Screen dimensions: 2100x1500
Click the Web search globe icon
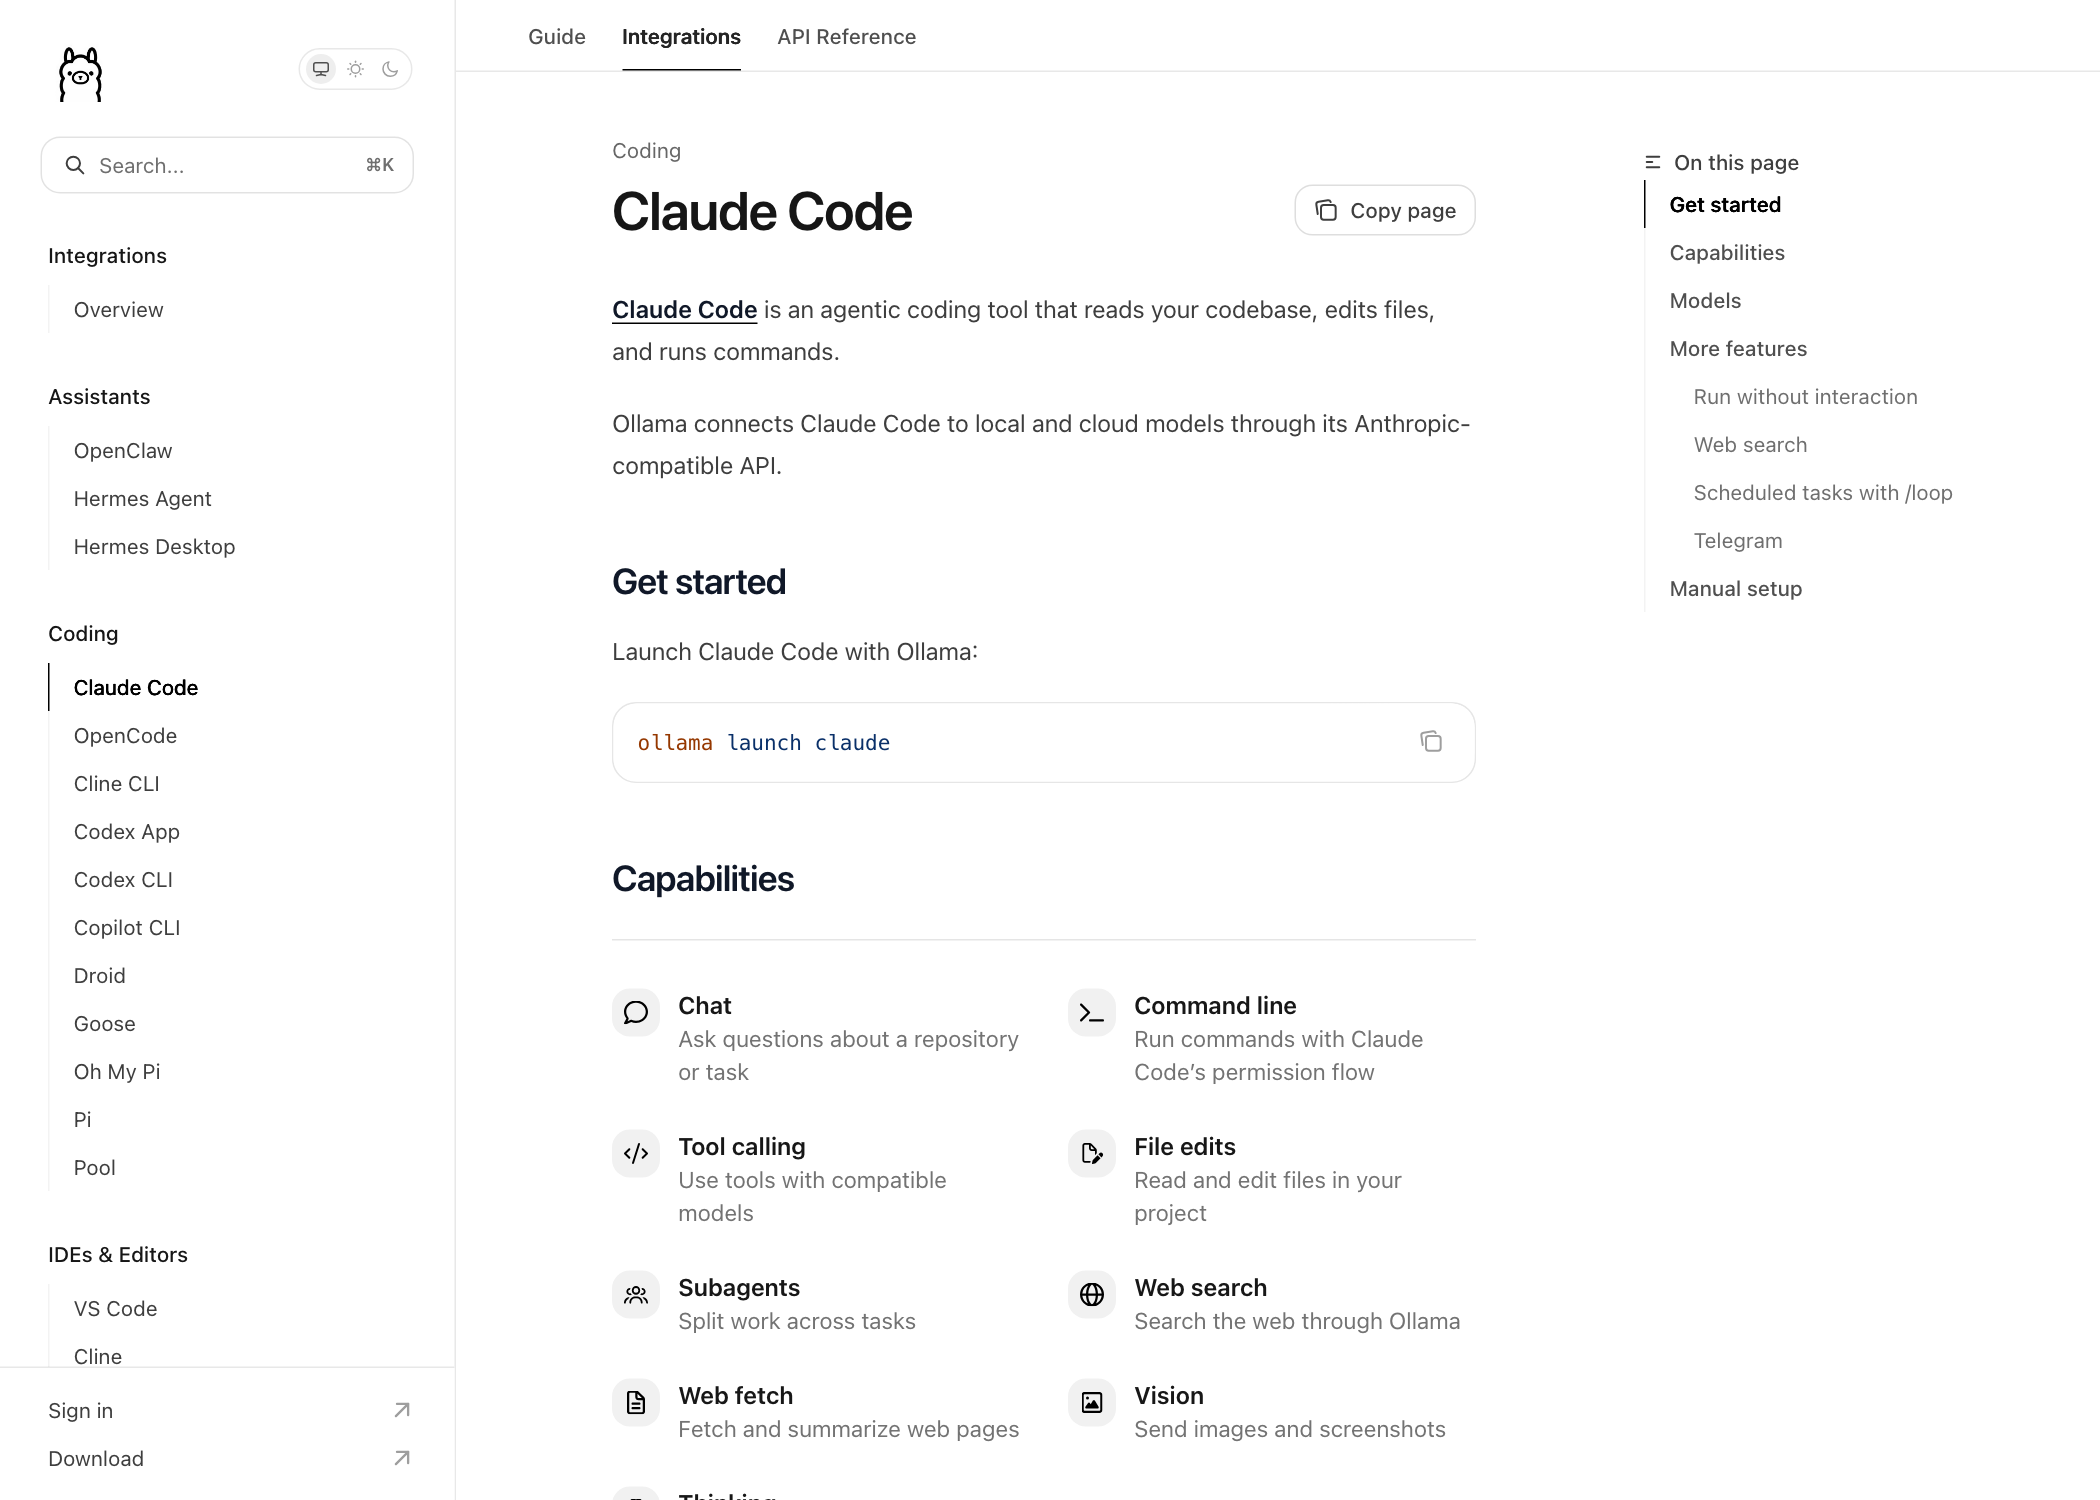point(1092,1295)
